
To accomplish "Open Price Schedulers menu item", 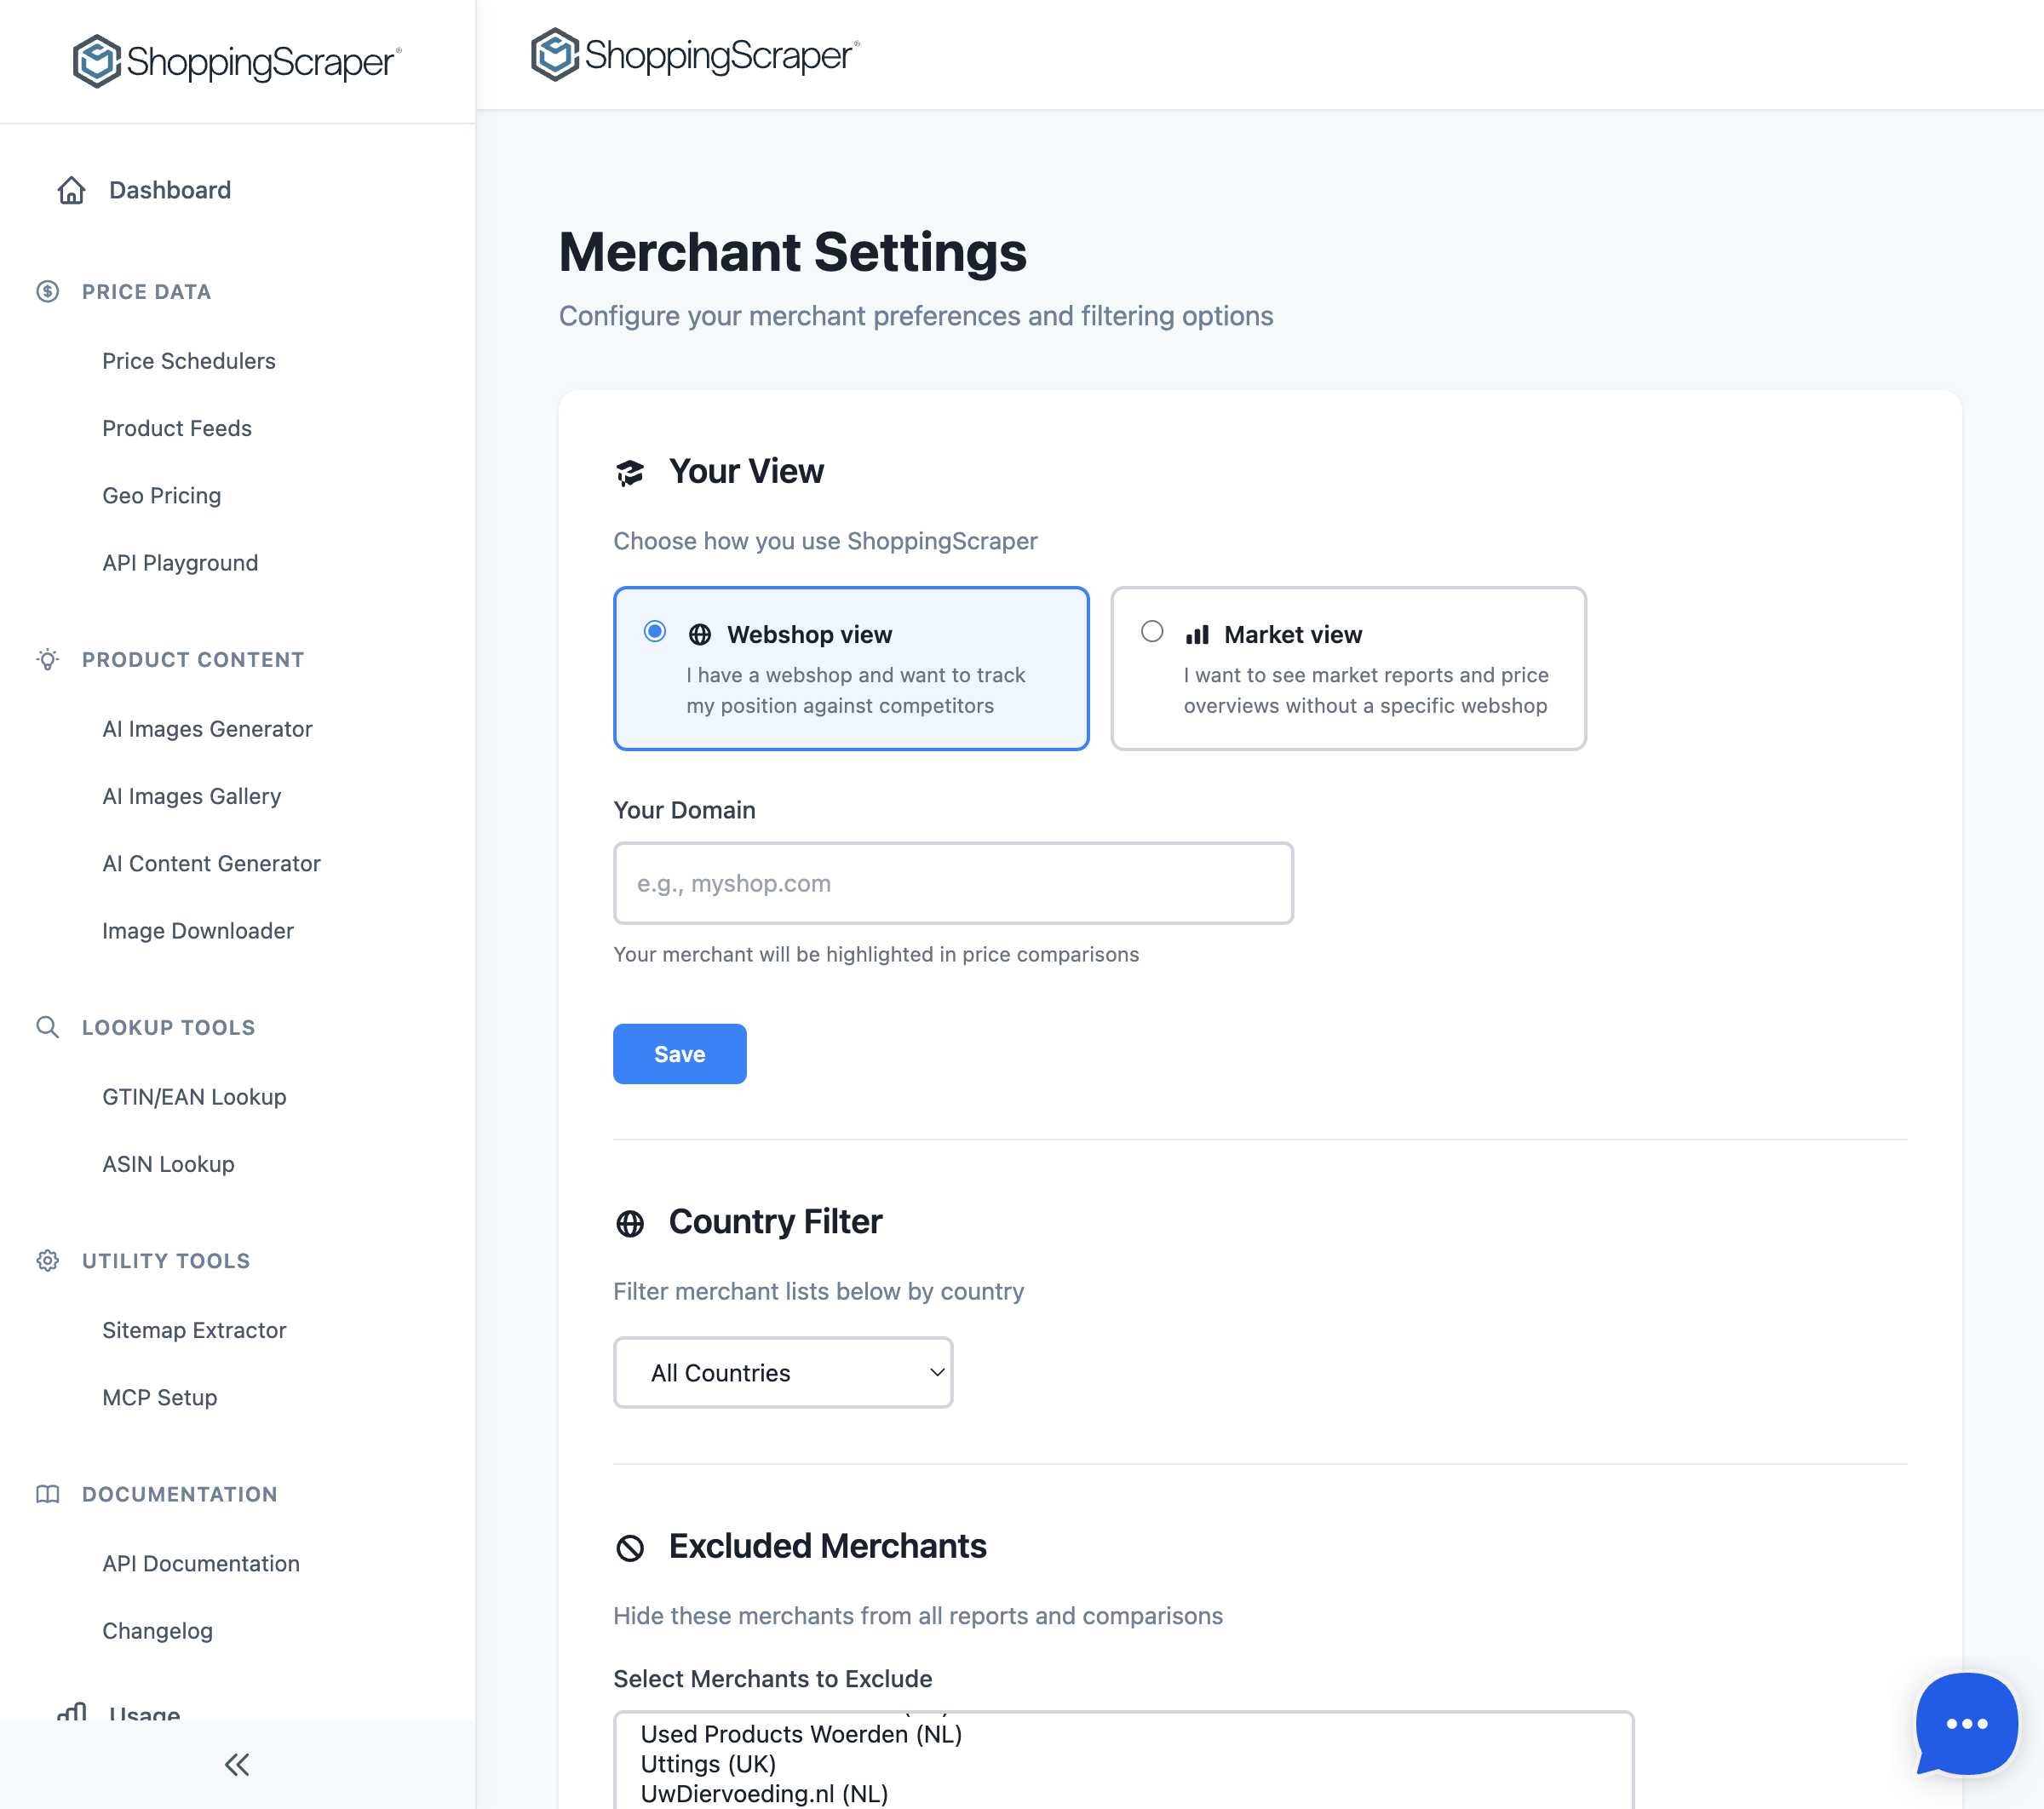I will pos(189,361).
